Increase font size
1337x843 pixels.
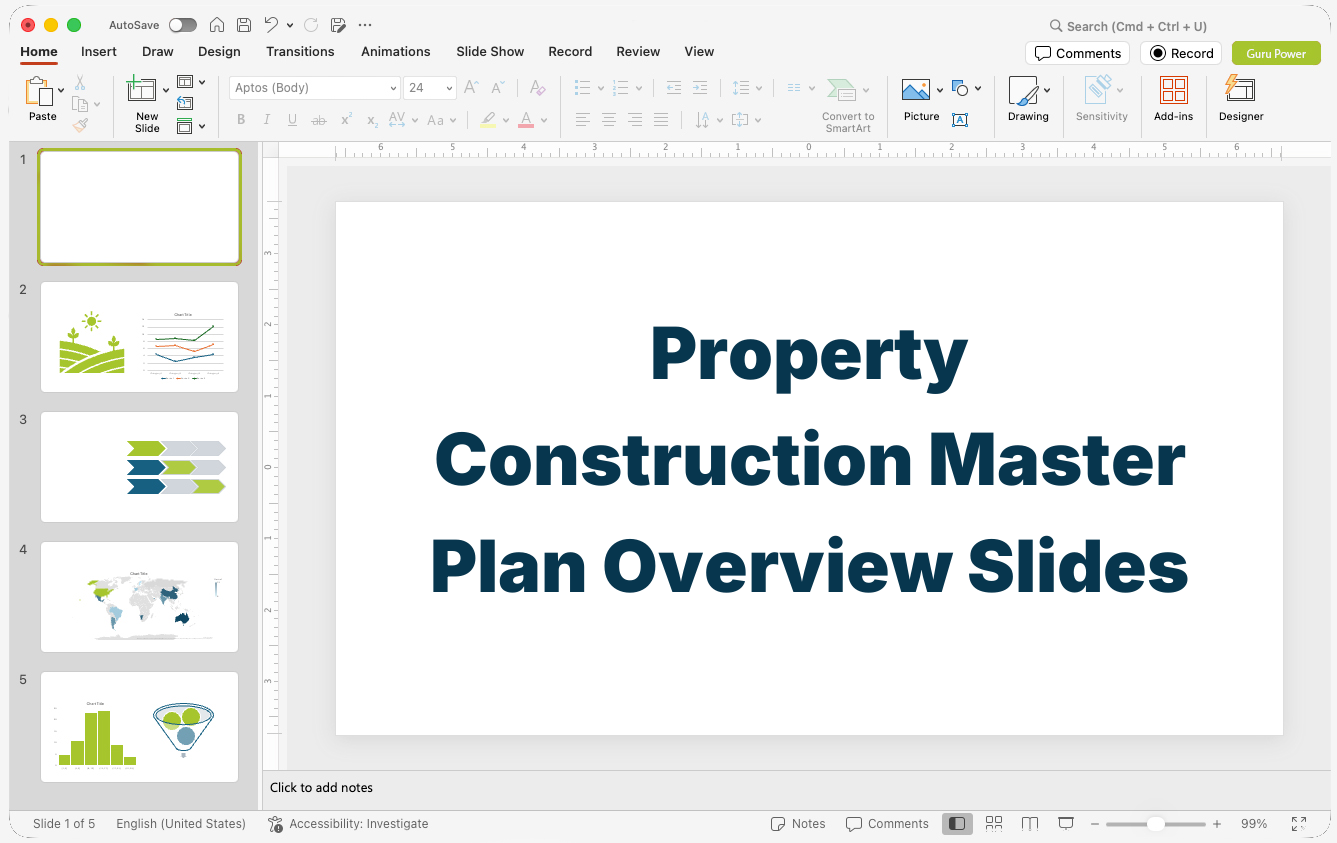click(471, 88)
